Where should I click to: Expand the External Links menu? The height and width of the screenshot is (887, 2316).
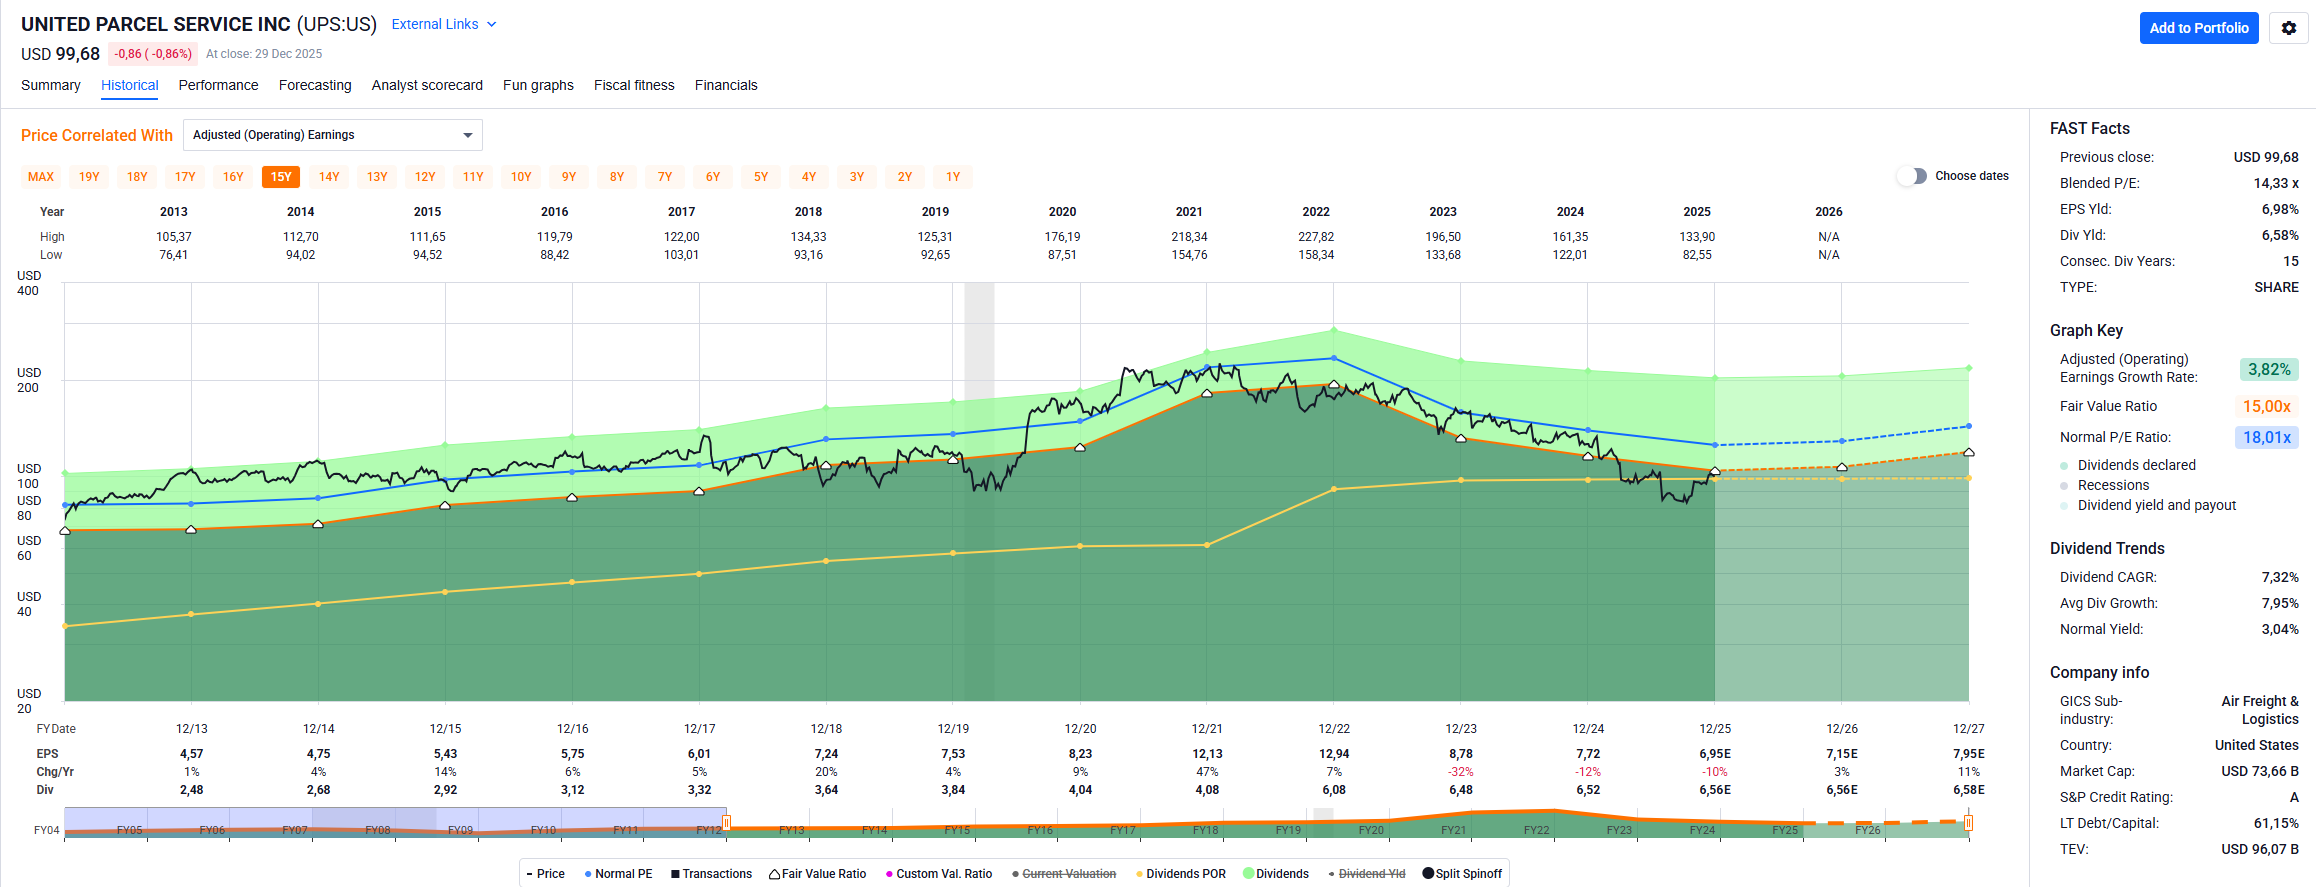[x=443, y=24]
